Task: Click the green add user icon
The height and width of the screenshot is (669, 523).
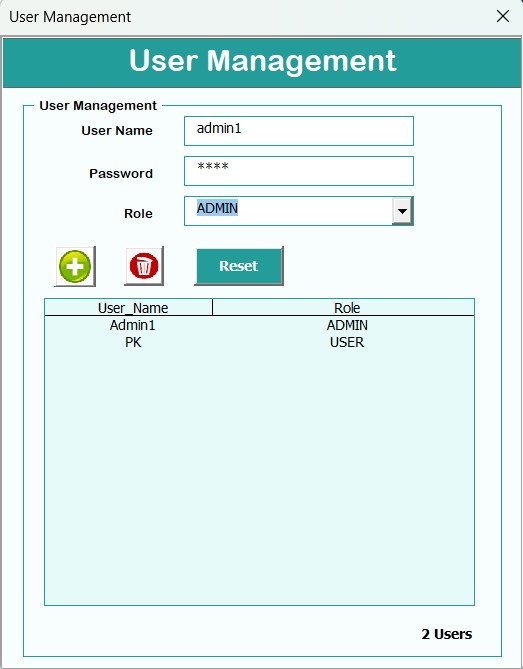Action: pyautogui.click(x=75, y=266)
